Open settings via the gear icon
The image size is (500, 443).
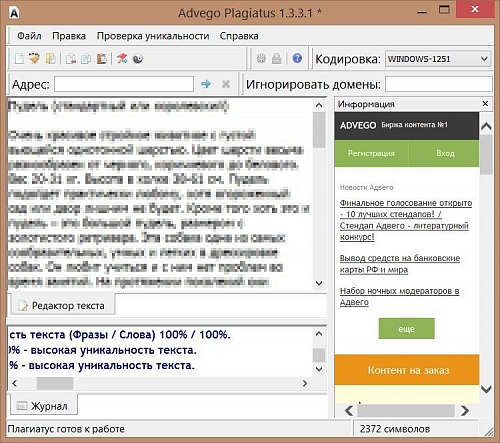click(261, 59)
